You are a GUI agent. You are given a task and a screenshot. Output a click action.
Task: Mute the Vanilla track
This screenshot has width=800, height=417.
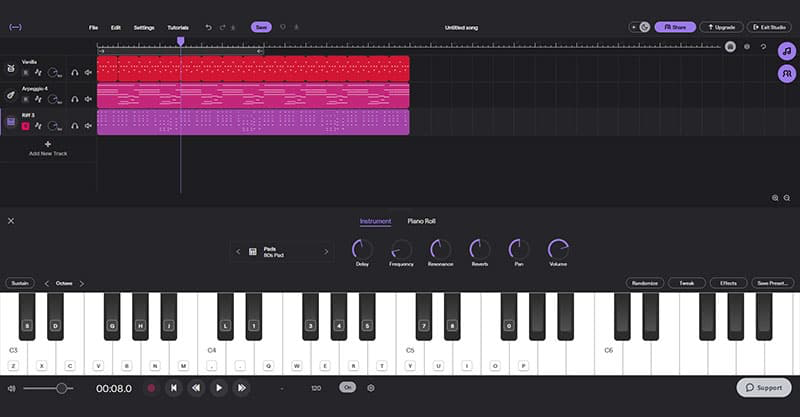tap(88, 72)
